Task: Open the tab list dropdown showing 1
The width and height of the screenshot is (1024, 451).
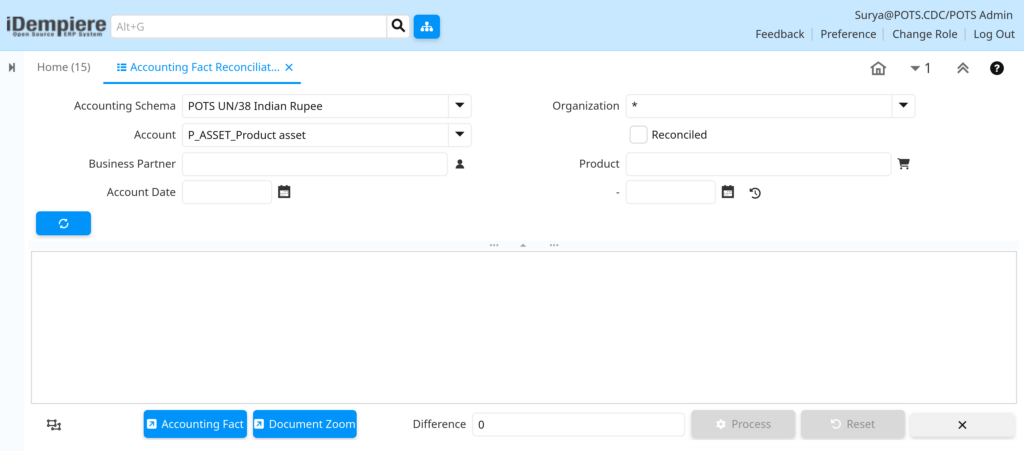Action: 920,68
